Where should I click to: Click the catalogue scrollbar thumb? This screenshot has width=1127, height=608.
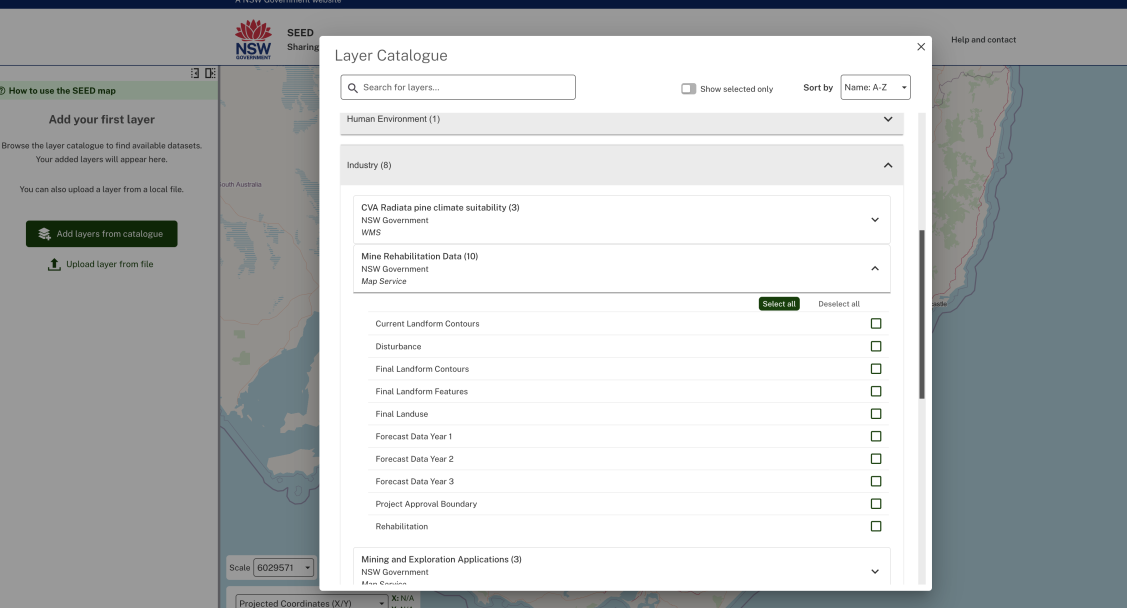tap(922, 314)
